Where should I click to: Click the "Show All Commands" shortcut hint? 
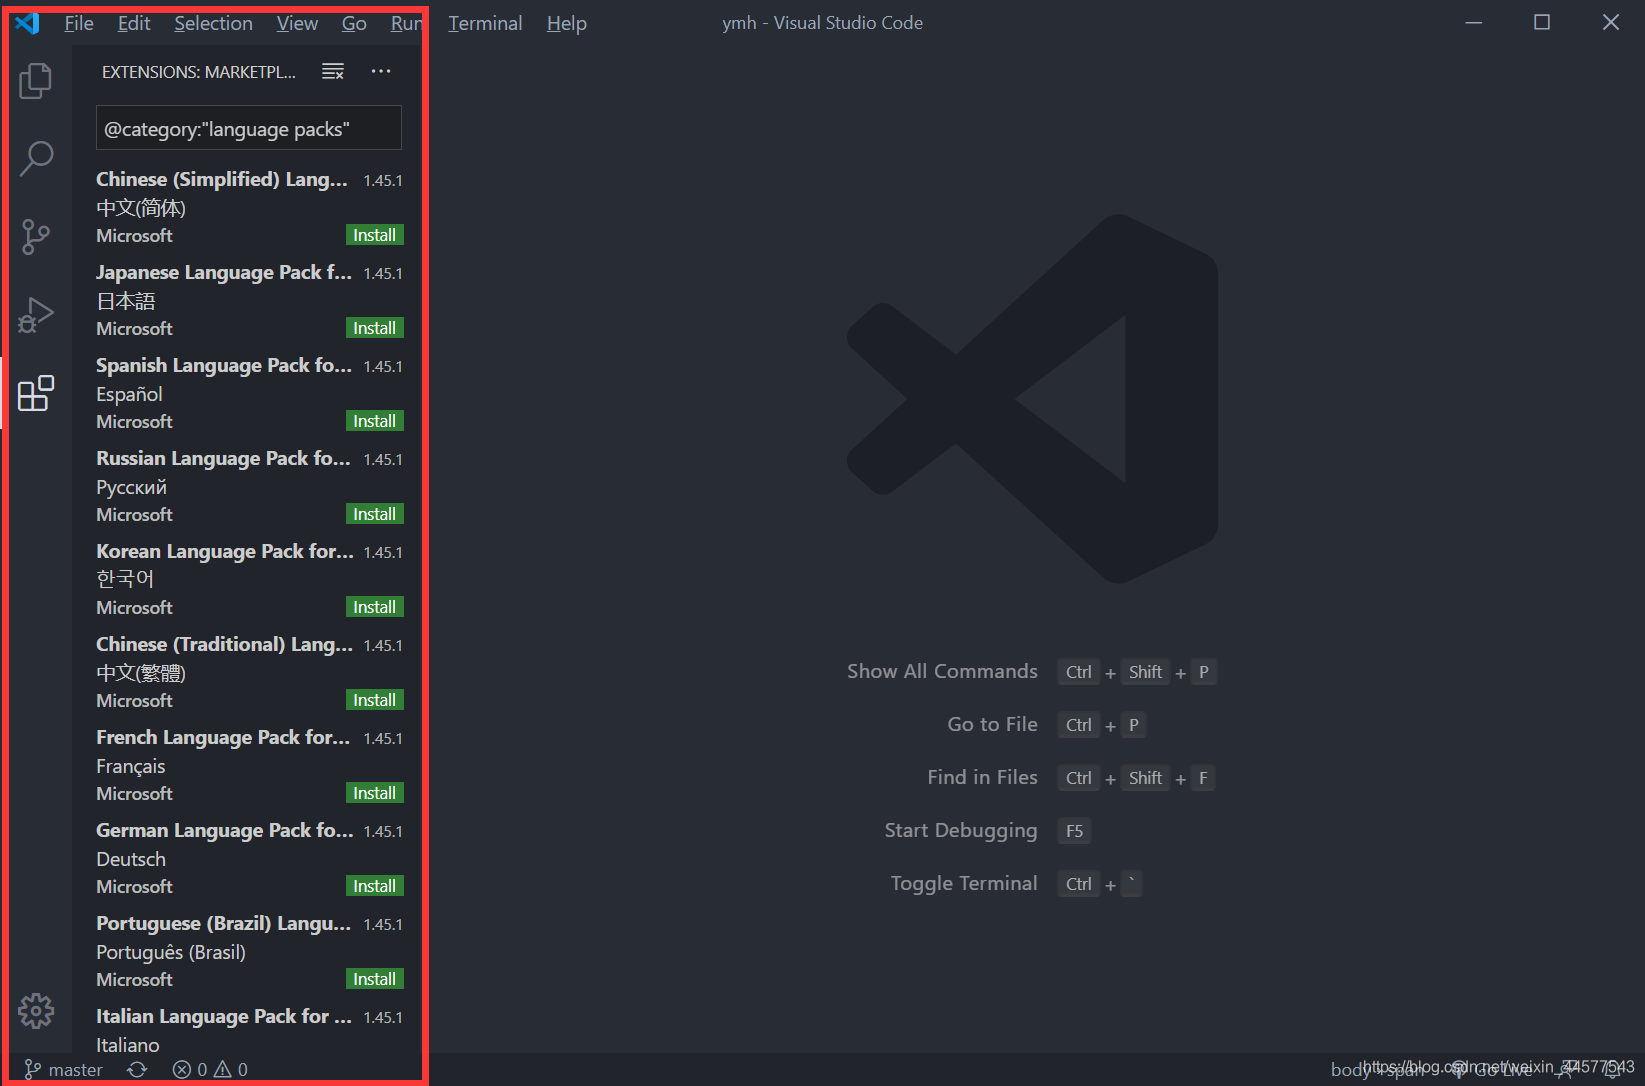(x=942, y=671)
